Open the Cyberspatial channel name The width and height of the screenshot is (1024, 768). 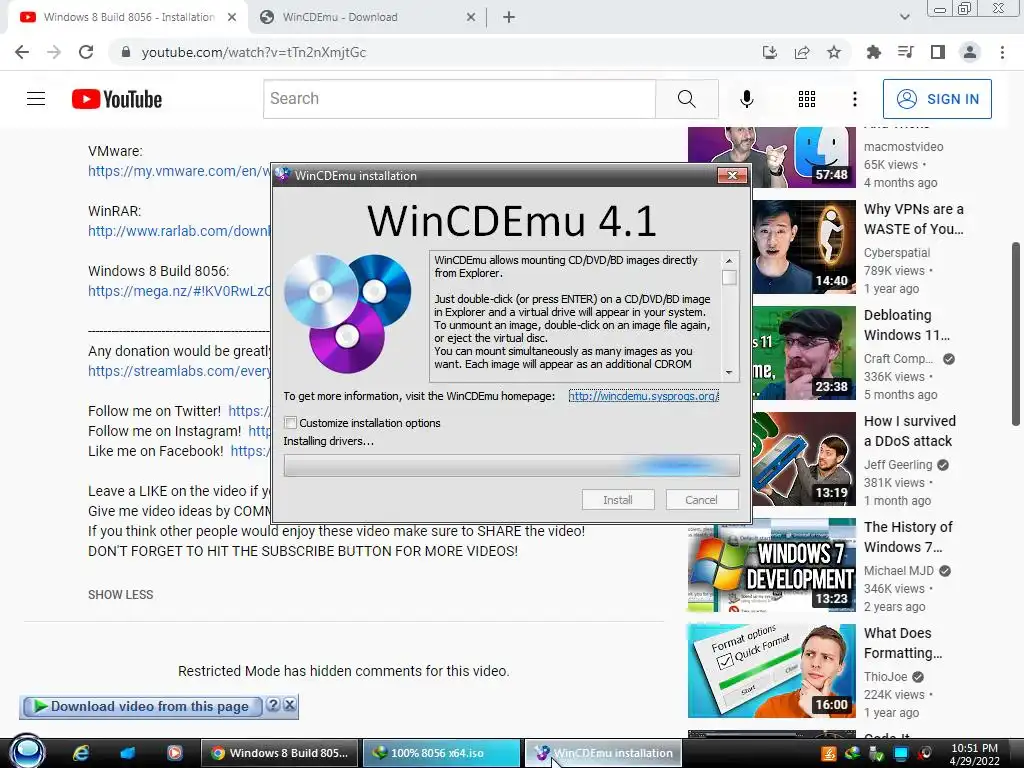897,253
